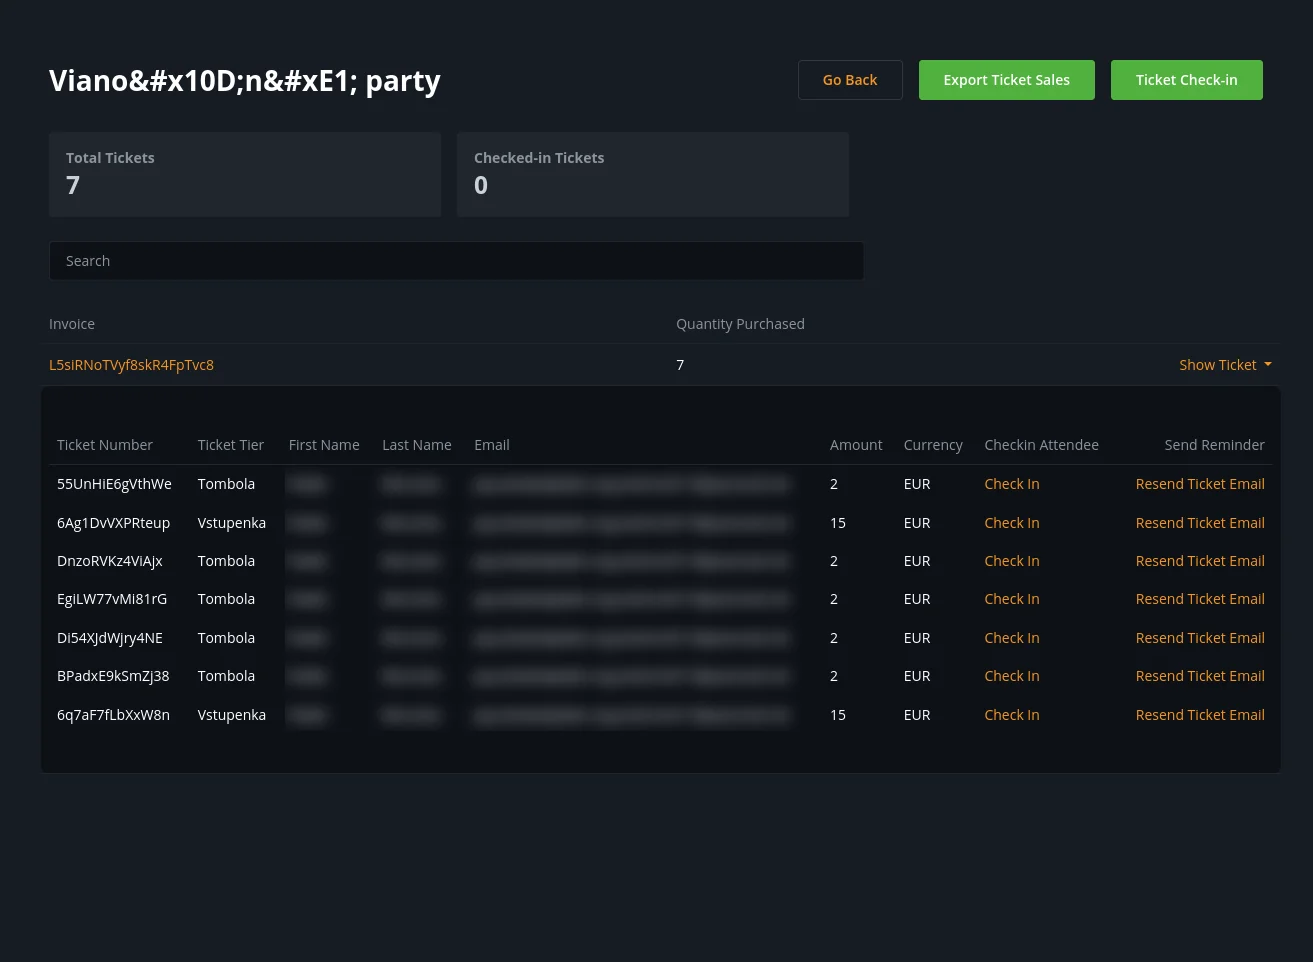Viewport: 1313px width, 962px height.
Task: Check in ticket BPadxE9kSmZj38
Action: coord(1011,676)
